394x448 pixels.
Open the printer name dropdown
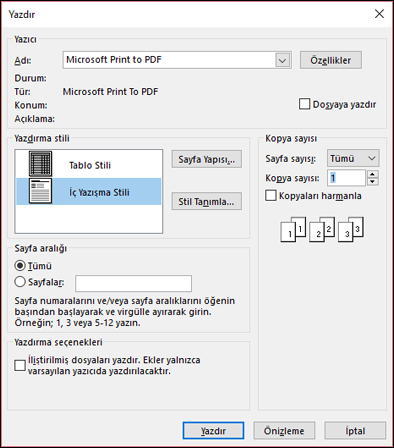click(x=283, y=60)
